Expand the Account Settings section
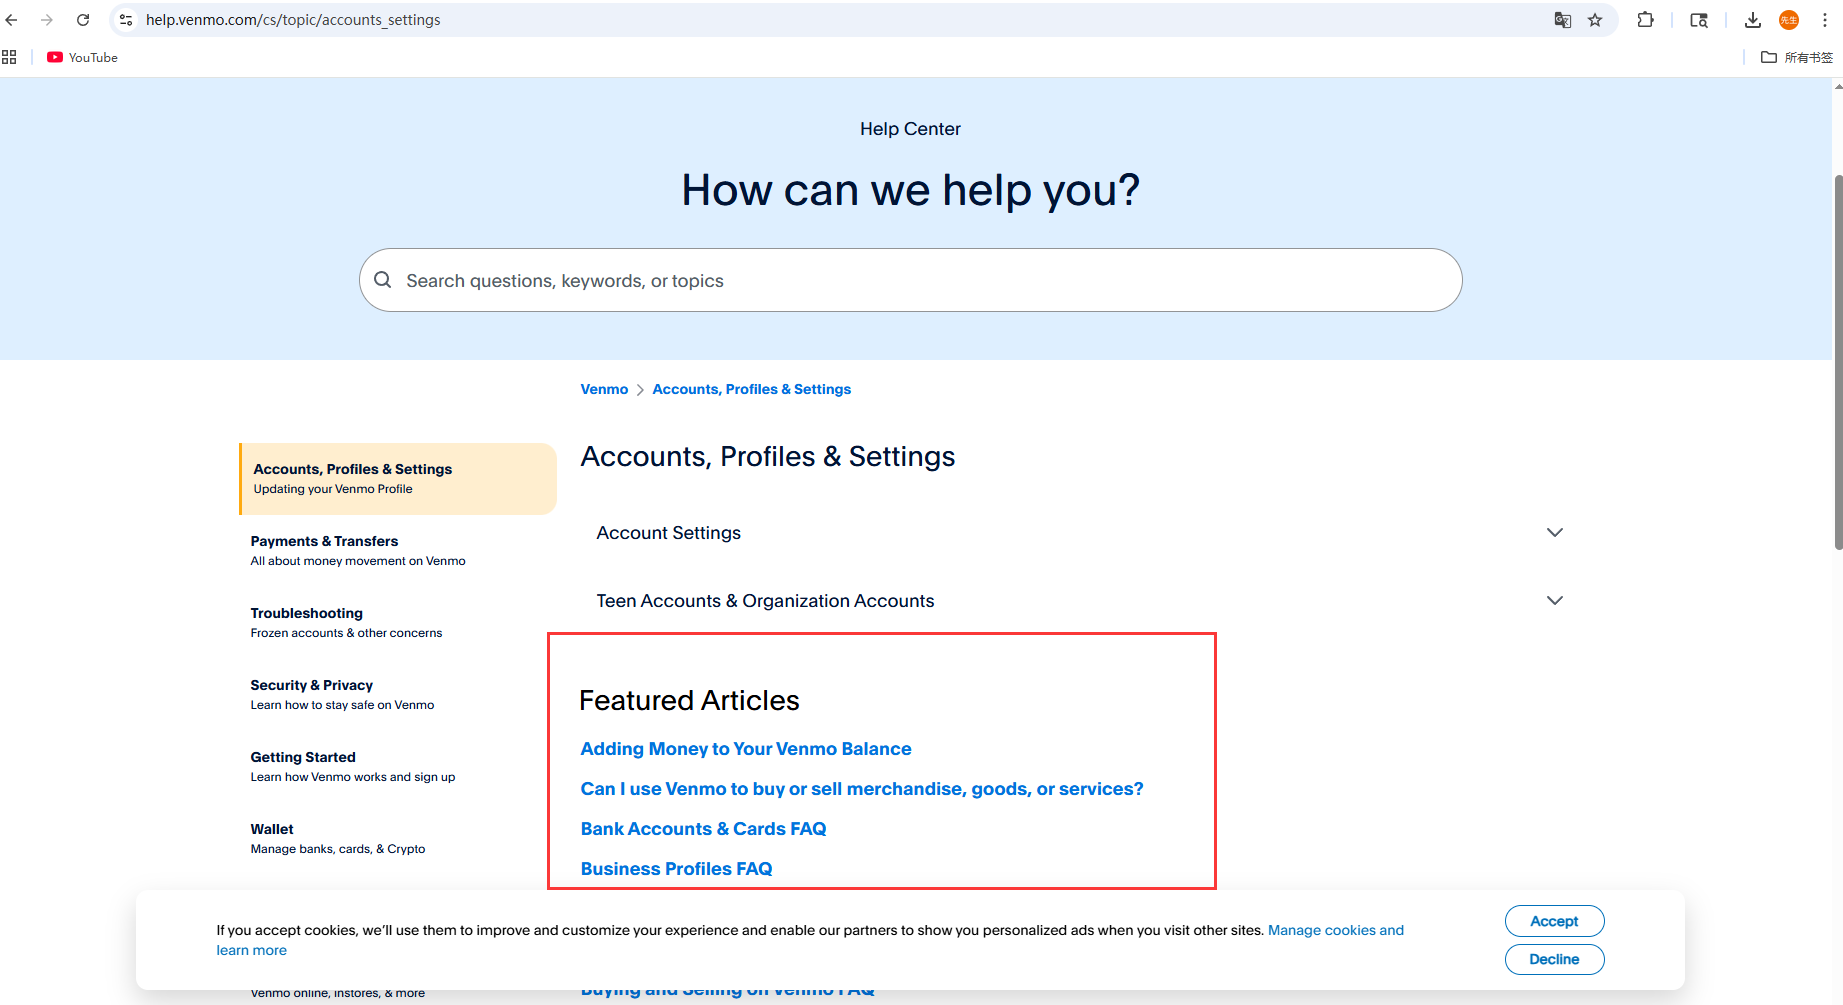Screen dimensions: 1843x1005 1554,533
